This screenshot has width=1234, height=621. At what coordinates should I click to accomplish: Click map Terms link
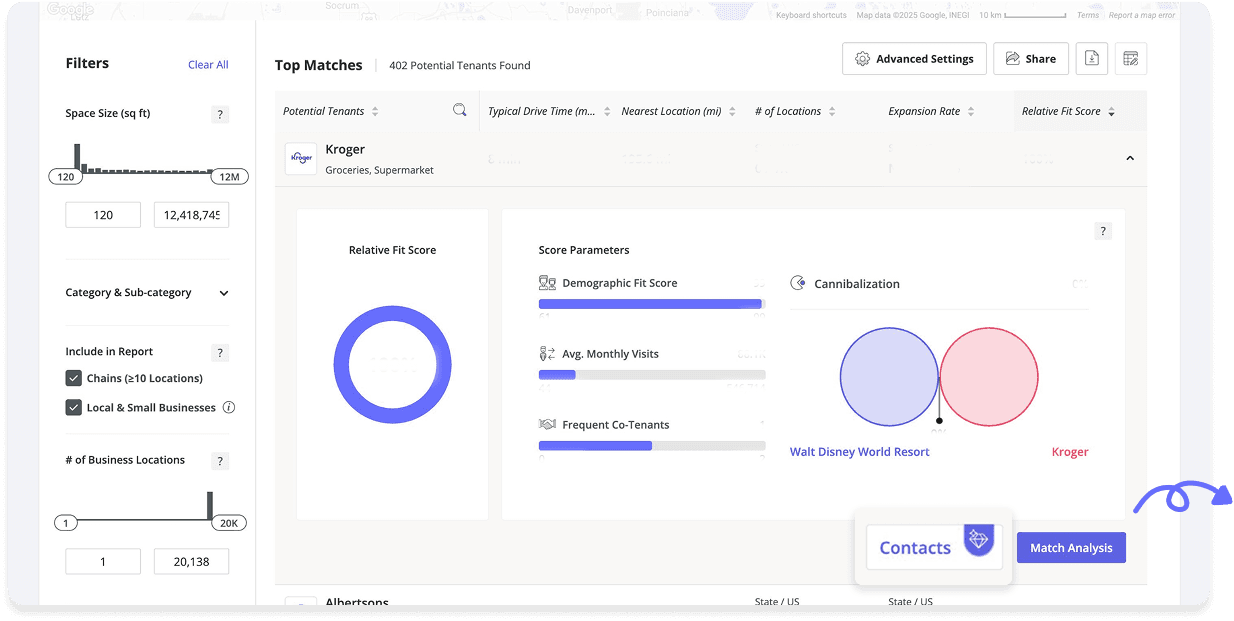click(1088, 15)
